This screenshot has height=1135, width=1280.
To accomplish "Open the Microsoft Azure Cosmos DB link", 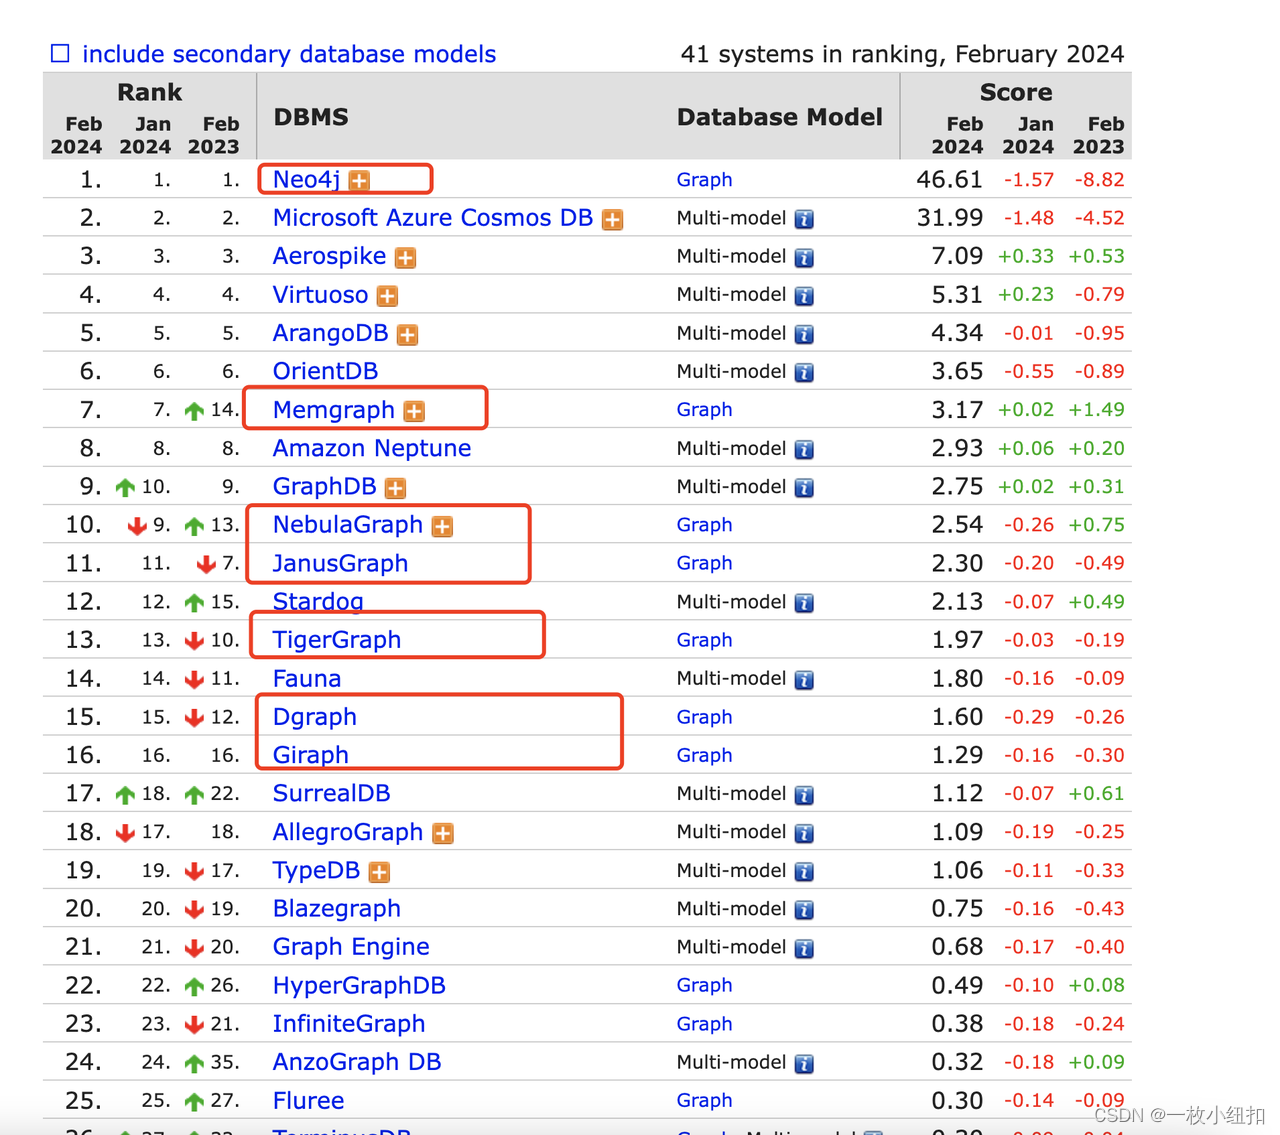I will (433, 218).
